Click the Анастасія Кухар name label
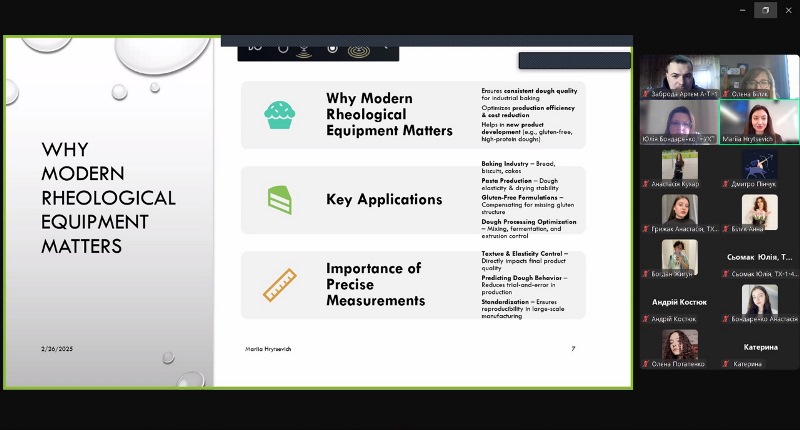This screenshot has width=800, height=430. click(x=675, y=184)
